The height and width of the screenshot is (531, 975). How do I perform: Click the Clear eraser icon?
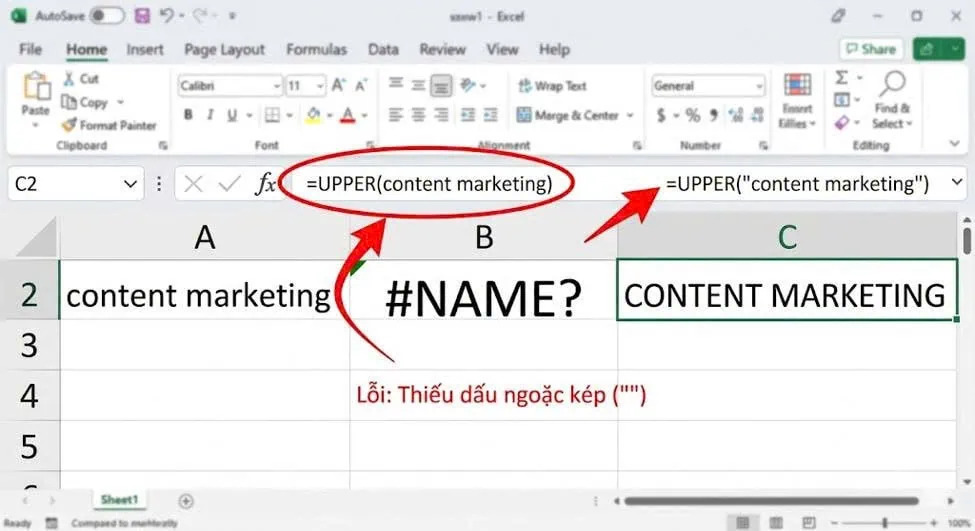841,122
